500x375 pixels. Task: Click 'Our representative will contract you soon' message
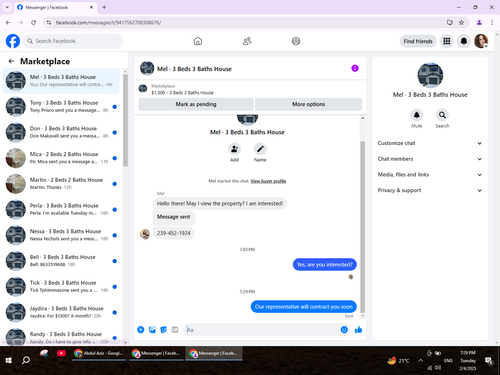tap(304, 307)
